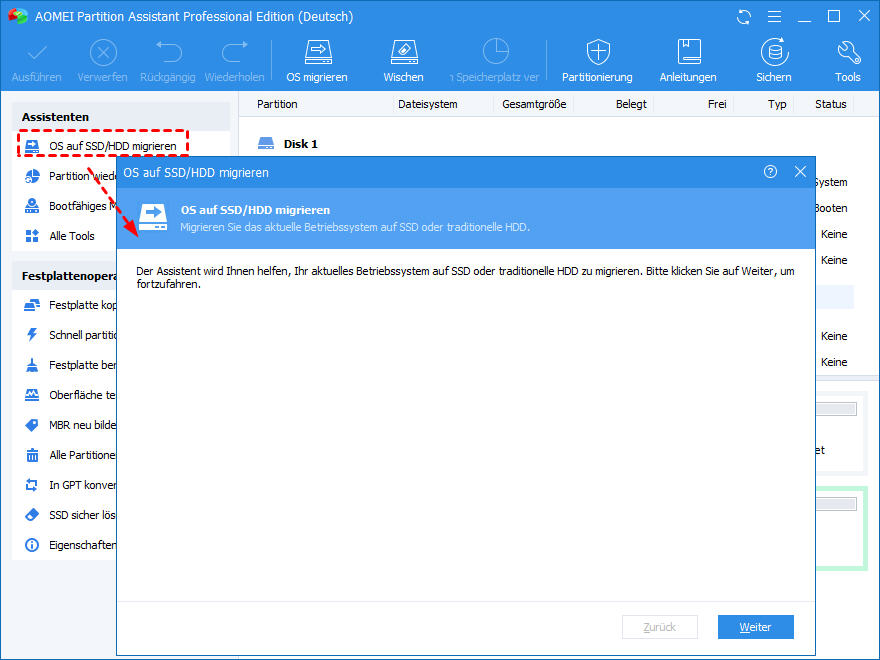The width and height of the screenshot is (880, 660).
Task: Click the Dateisystem column header
Action: [428, 104]
